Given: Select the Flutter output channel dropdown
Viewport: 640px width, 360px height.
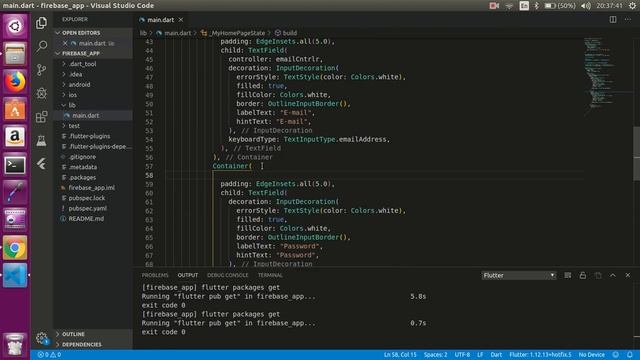Looking at the screenshot, I should pyautogui.click(x=519, y=276).
